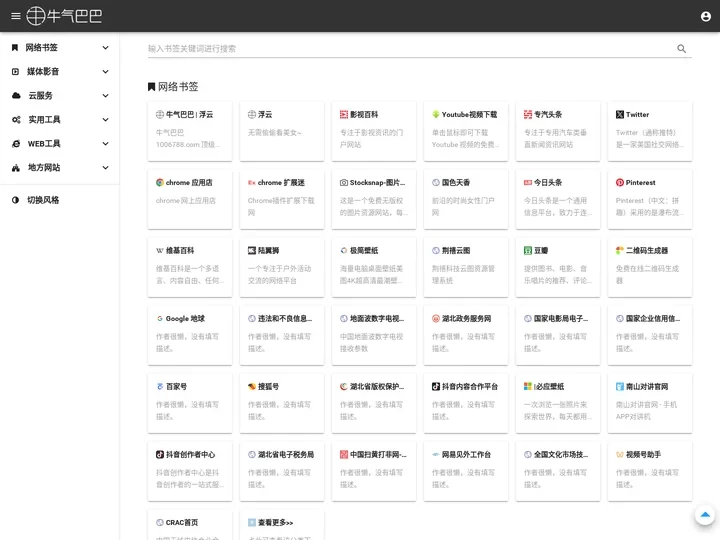This screenshot has width=720, height=540.
Task: Click the 牛气巴巴 site logo
Action: pos(64,16)
